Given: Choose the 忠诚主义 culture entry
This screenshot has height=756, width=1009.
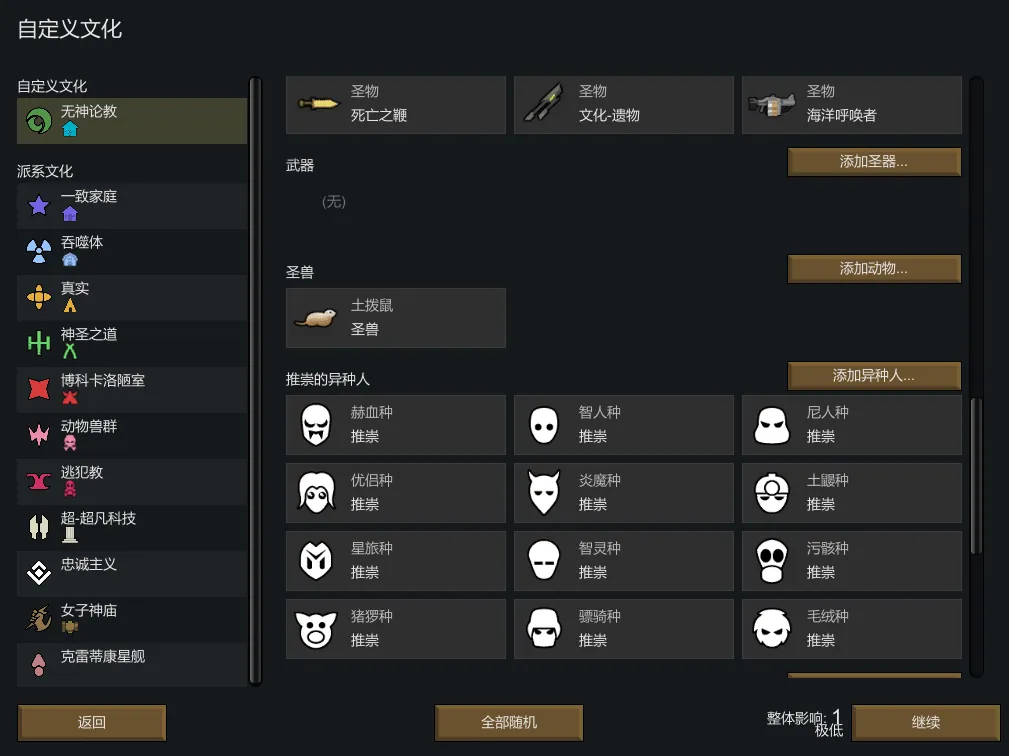Looking at the screenshot, I should pyautogui.click(x=132, y=573).
